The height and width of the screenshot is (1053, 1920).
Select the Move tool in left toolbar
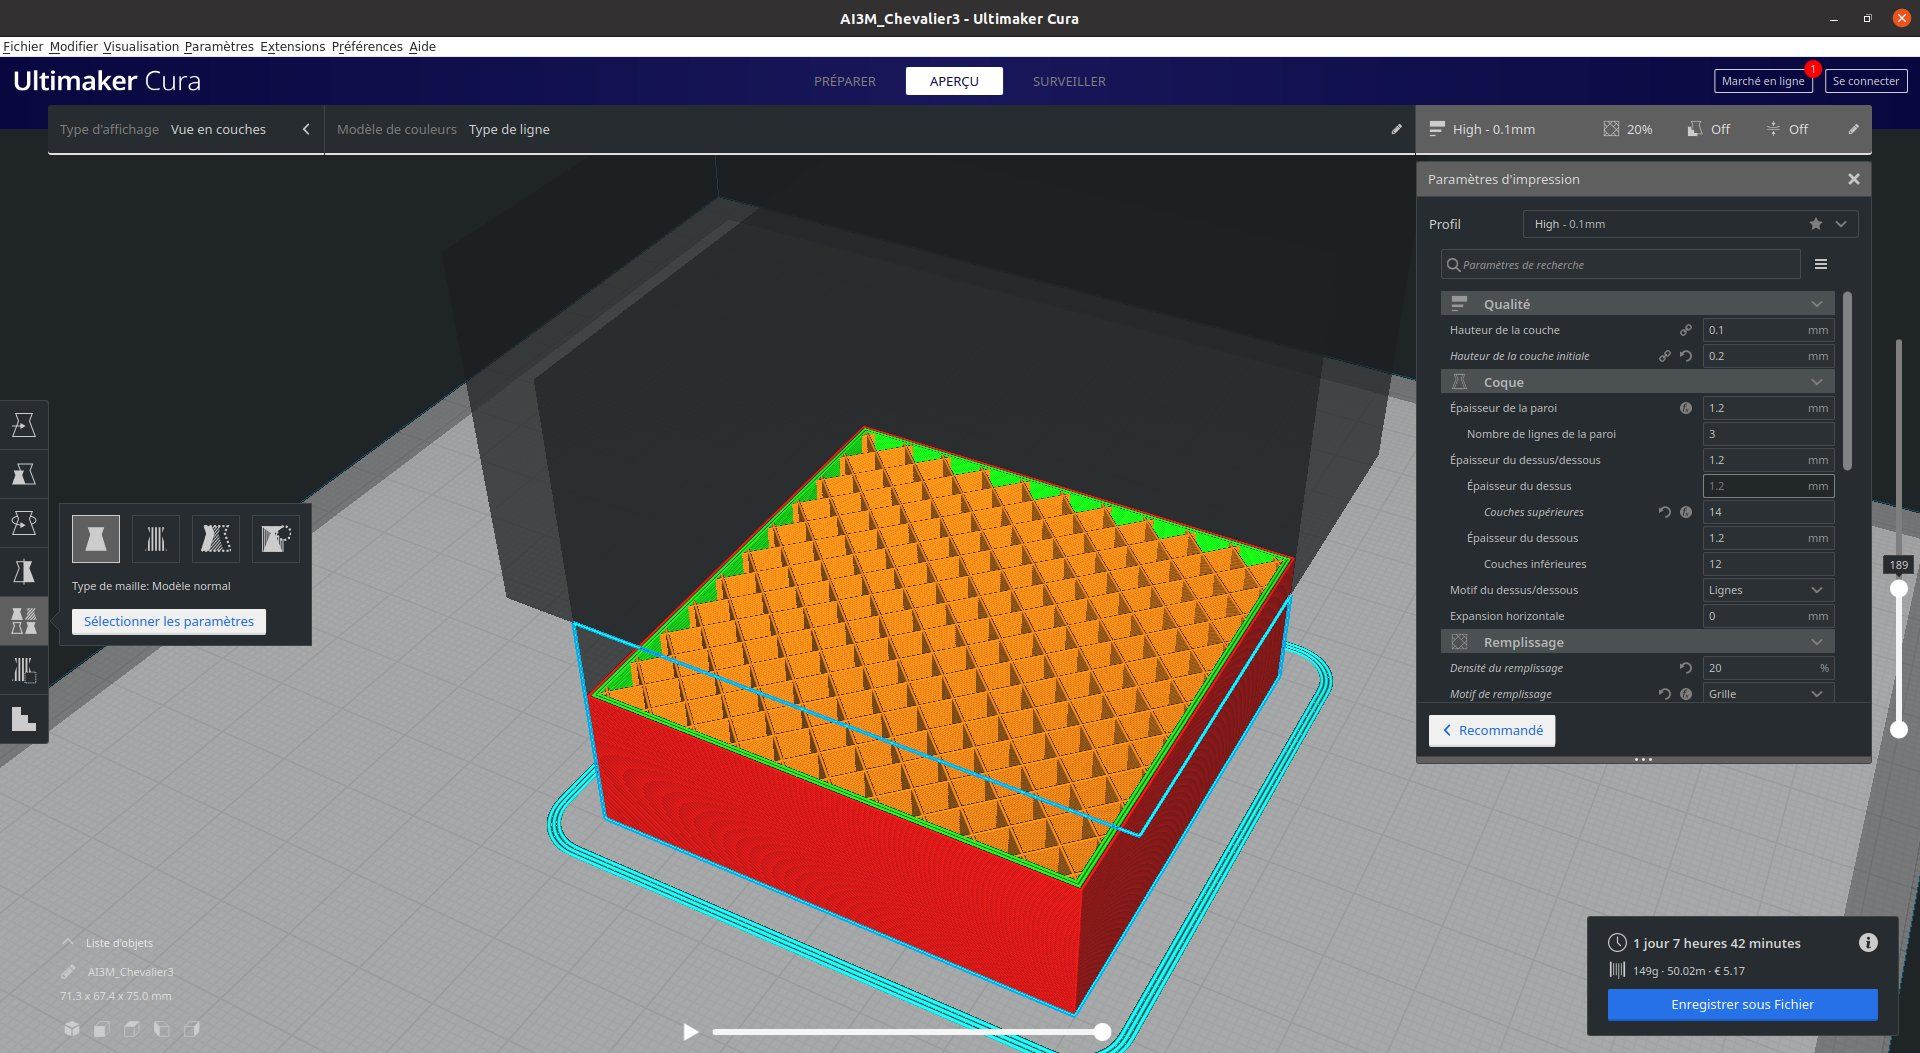pos(24,426)
